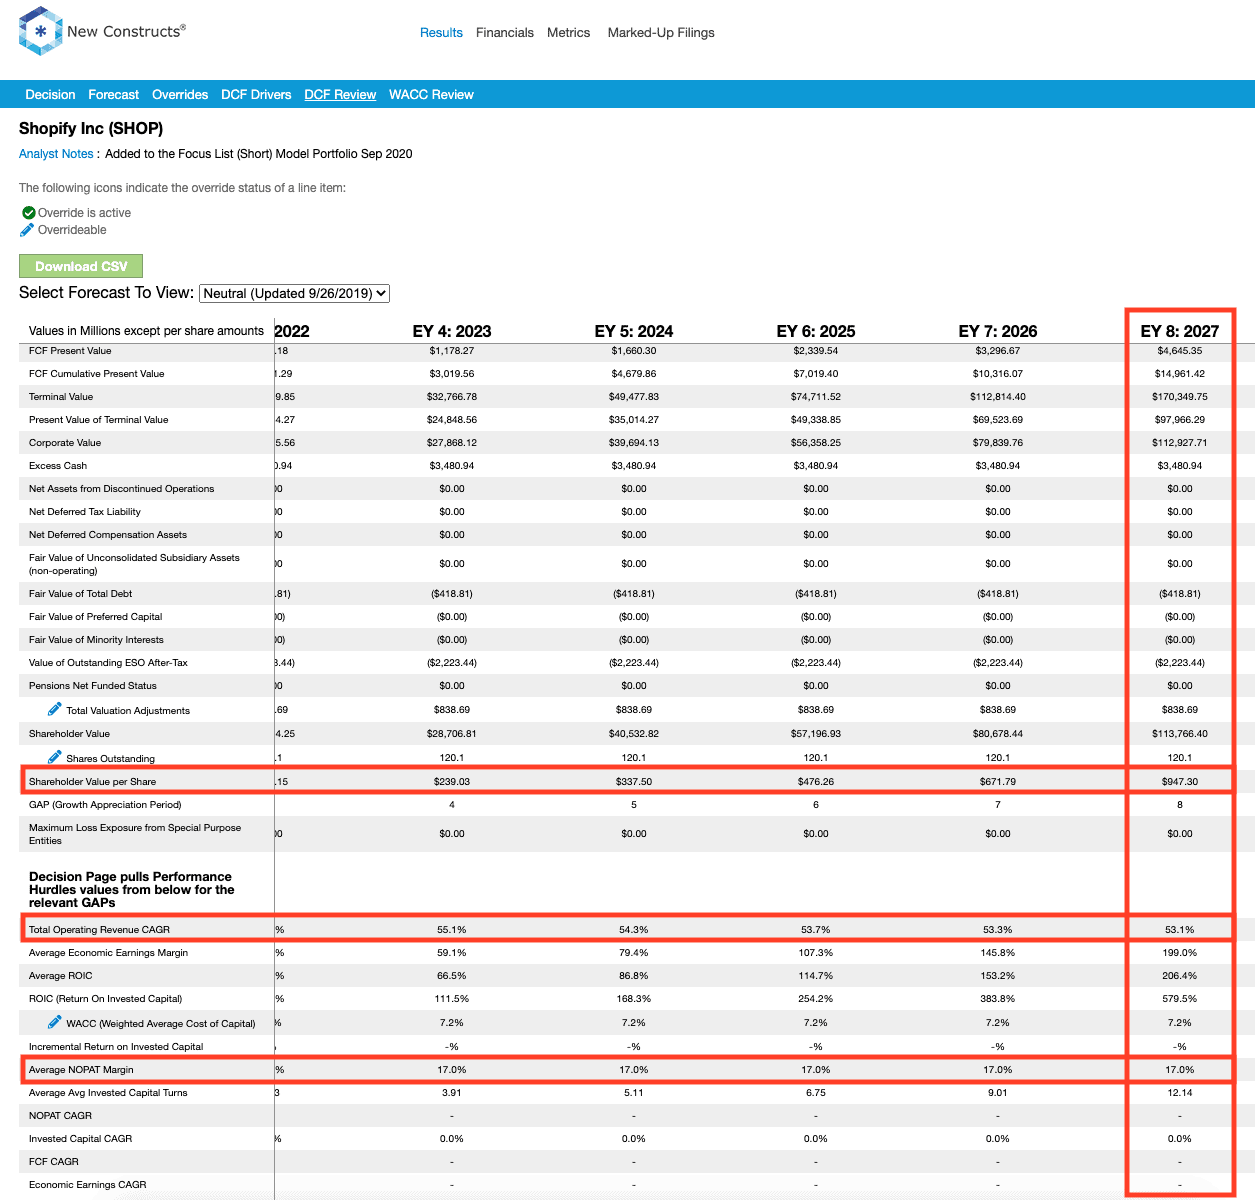This screenshot has height=1200, width=1255.
Task: Click the Total Operating Revenue CAGR label
Action: point(100,930)
